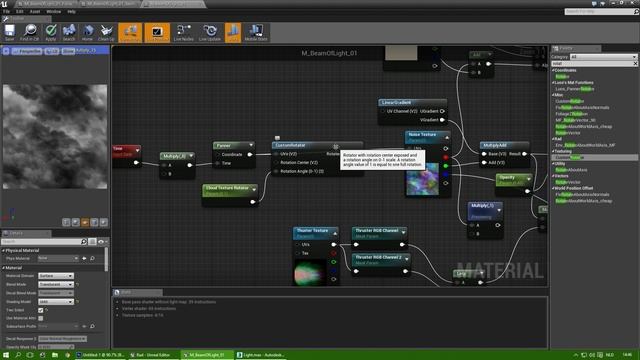The image size is (640, 360).
Task: Use selected asset arrow for Phys Material
Action: click(x=84, y=258)
